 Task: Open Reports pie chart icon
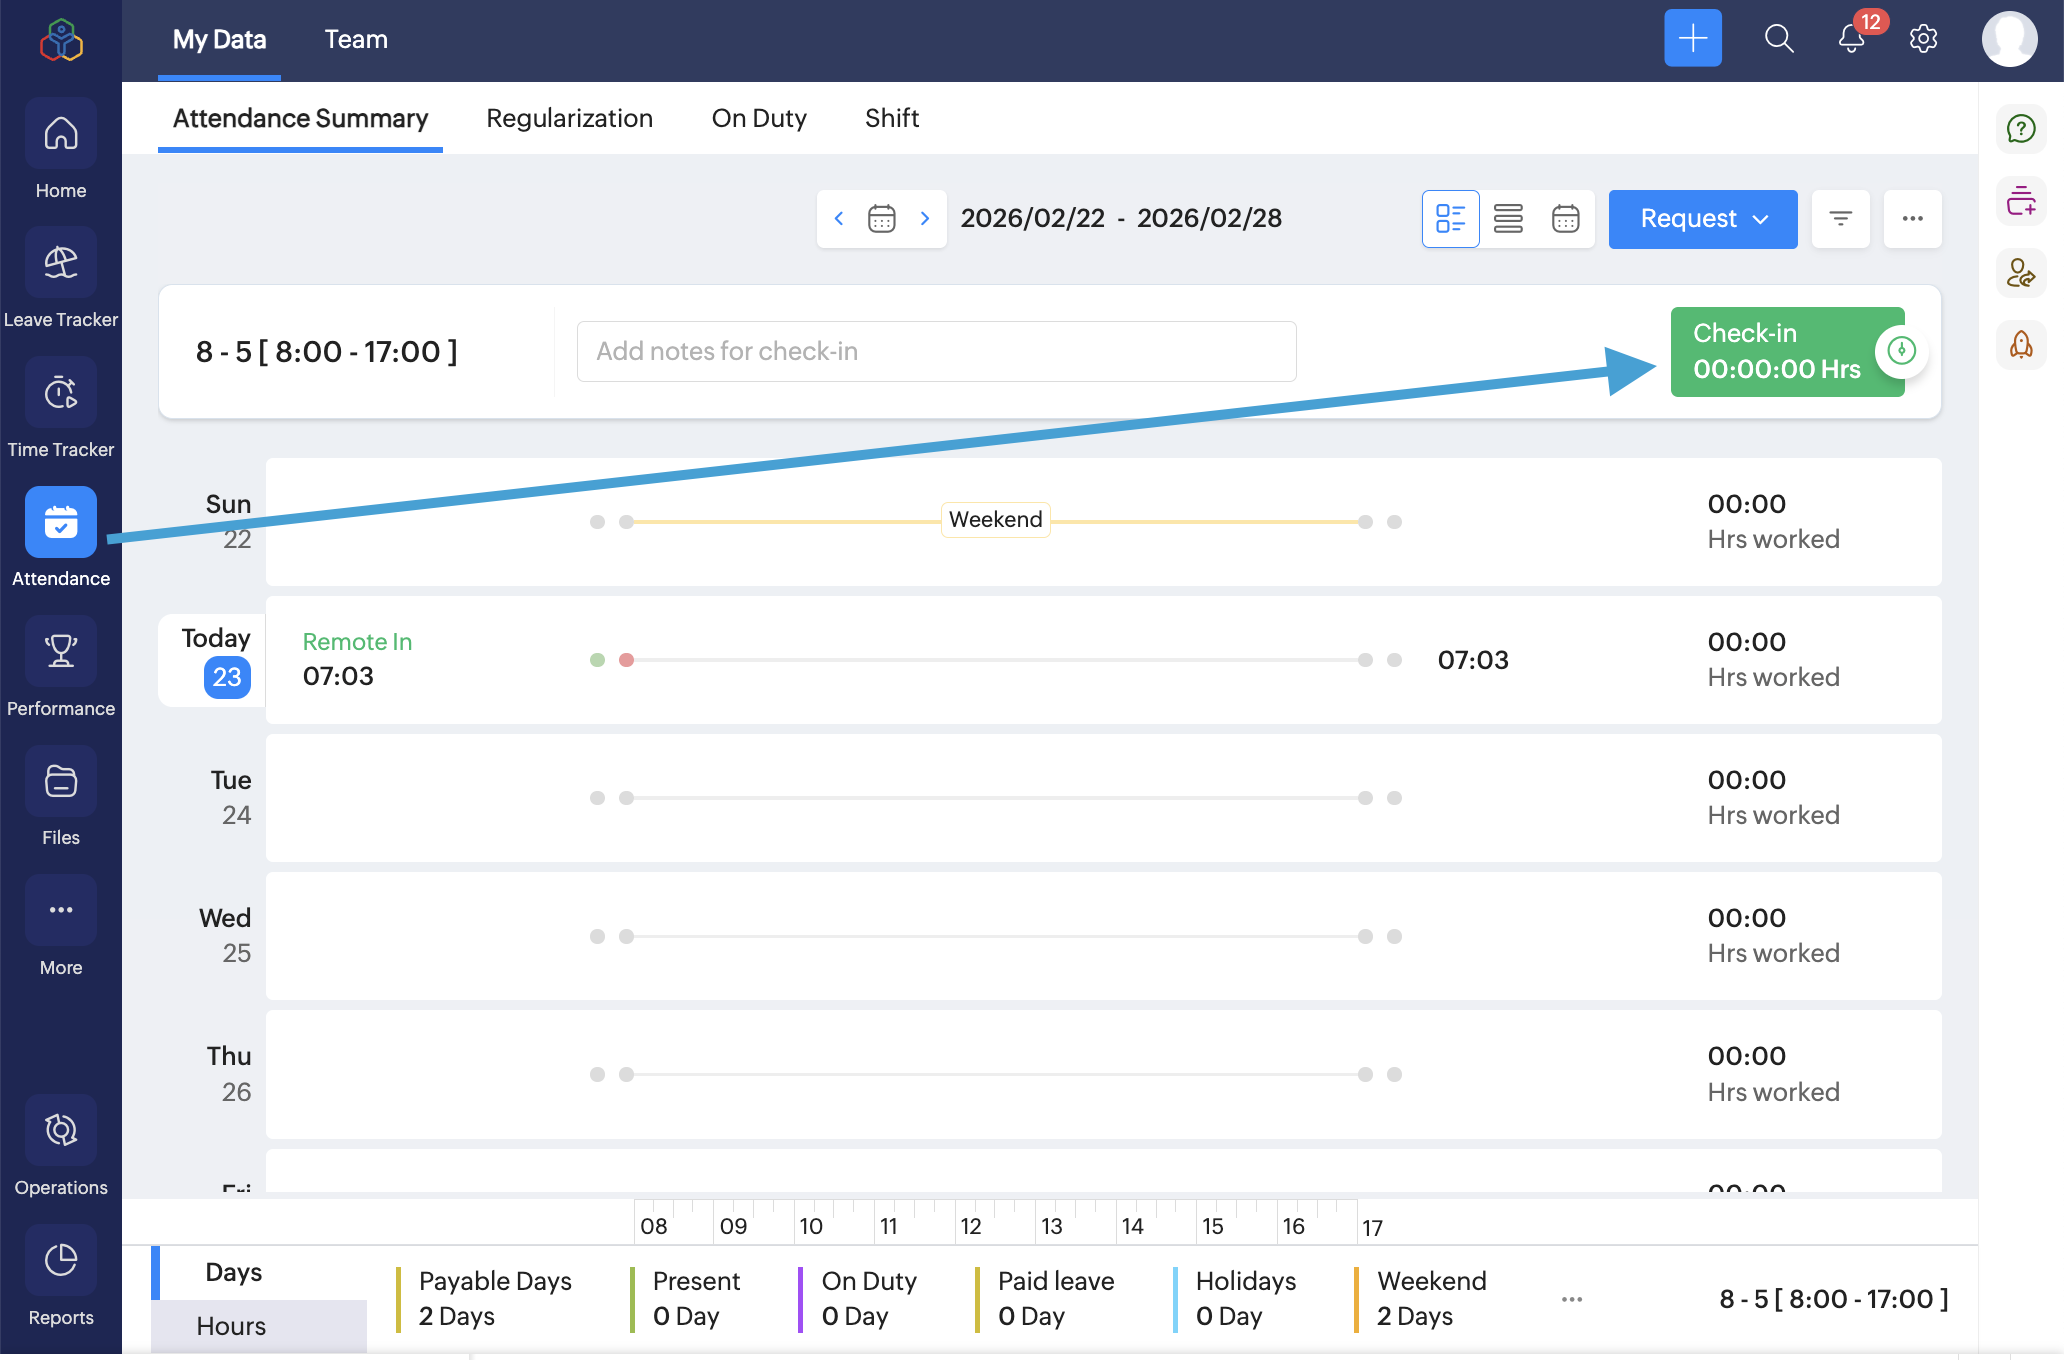61,1260
